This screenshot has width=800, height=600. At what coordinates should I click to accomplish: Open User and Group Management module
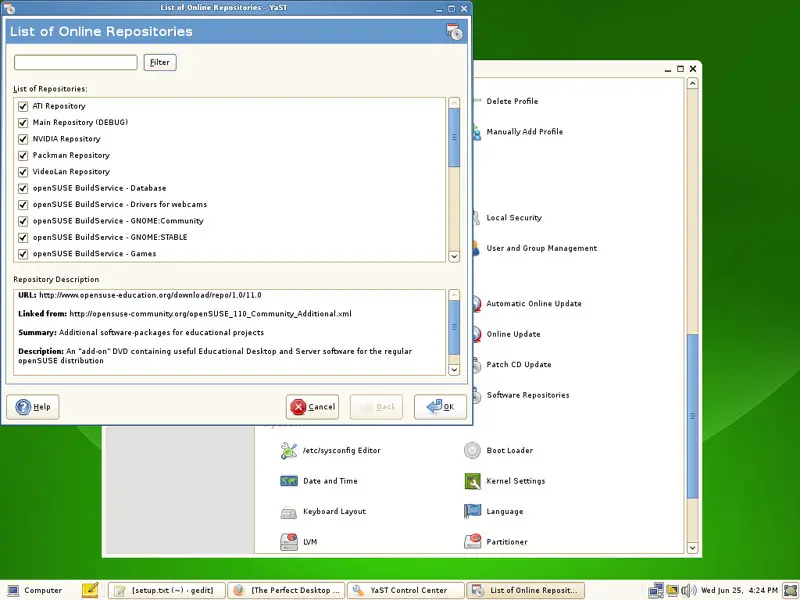click(541, 248)
